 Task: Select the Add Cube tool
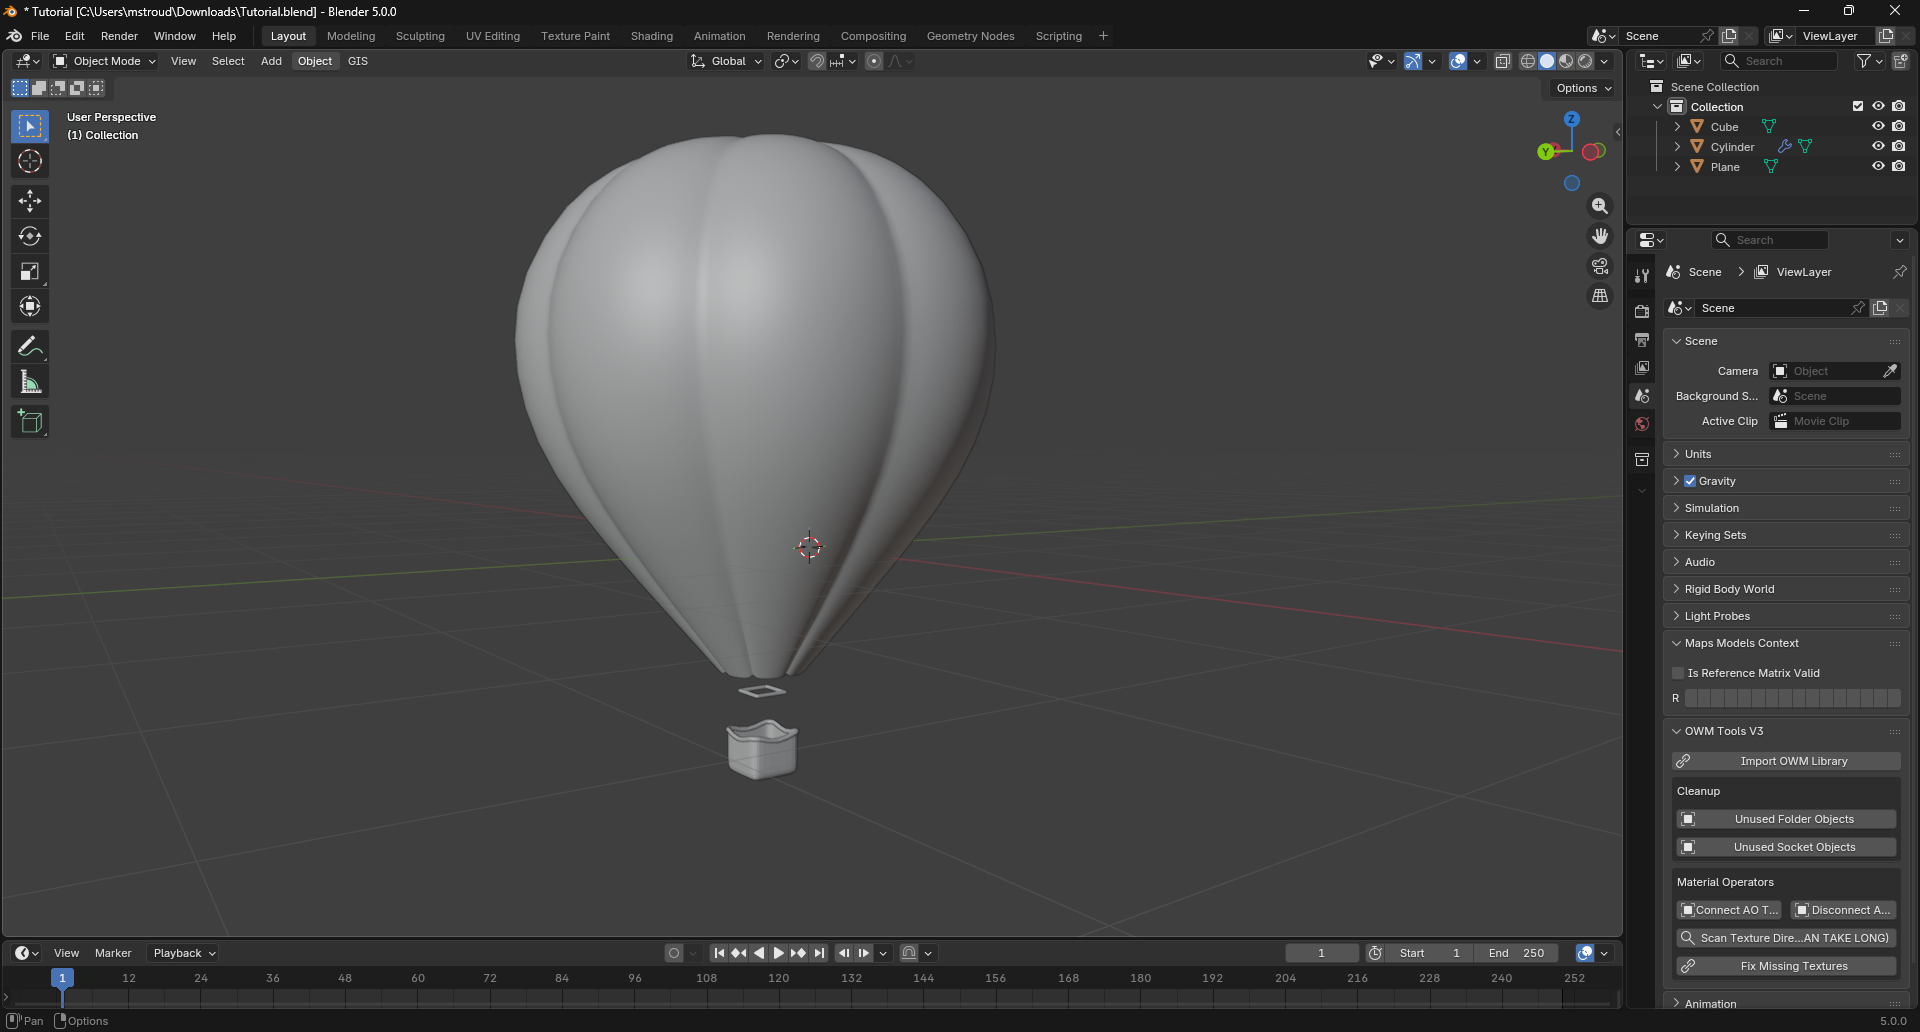point(30,421)
